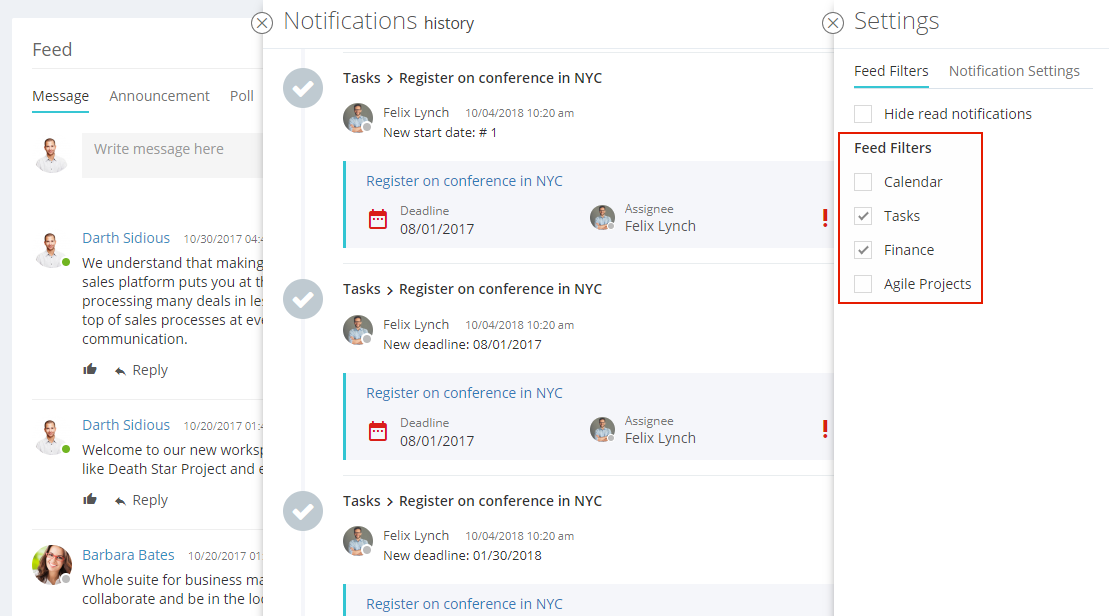This screenshot has width=1109, height=616.
Task: Click Darth Sidious avatar on the 10/20/2017 post
Action: pos(51,437)
